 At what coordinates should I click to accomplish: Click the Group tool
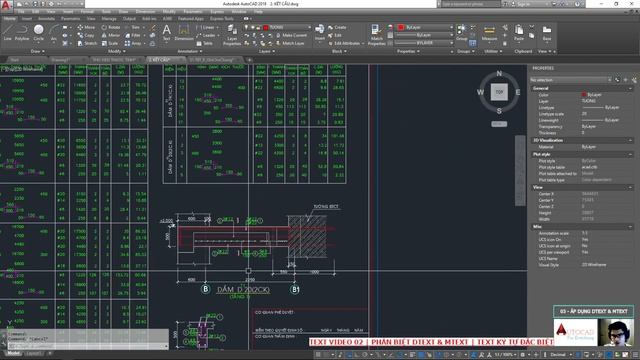(462, 32)
